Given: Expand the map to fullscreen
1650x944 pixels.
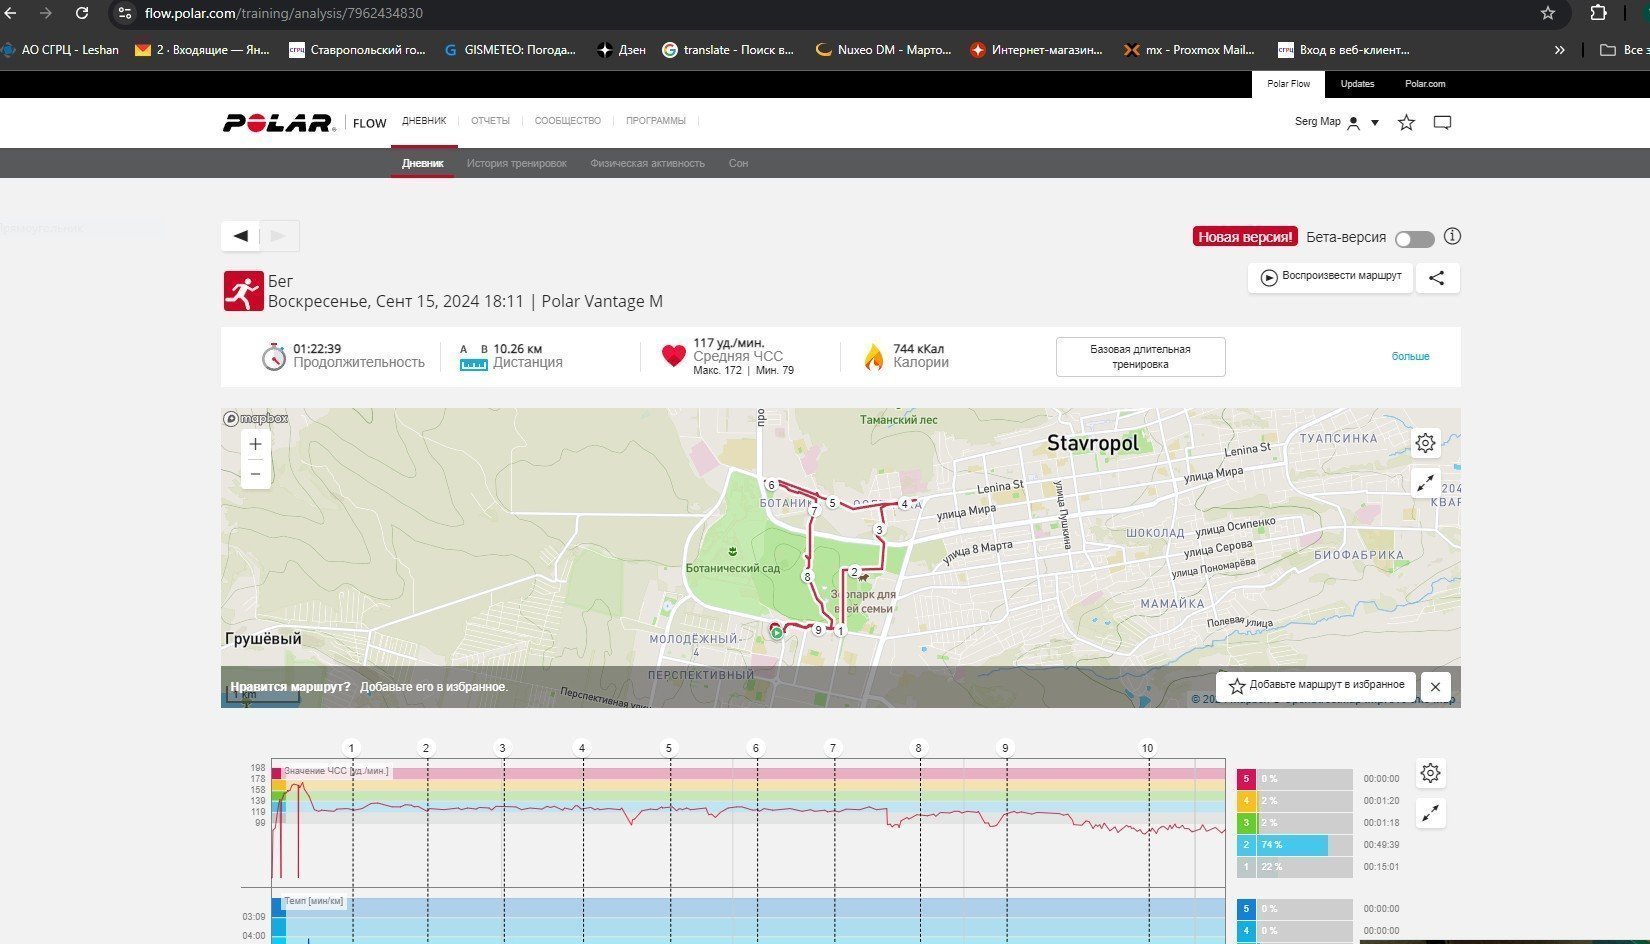Looking at the screenshot, I should tap(1425, 483).
